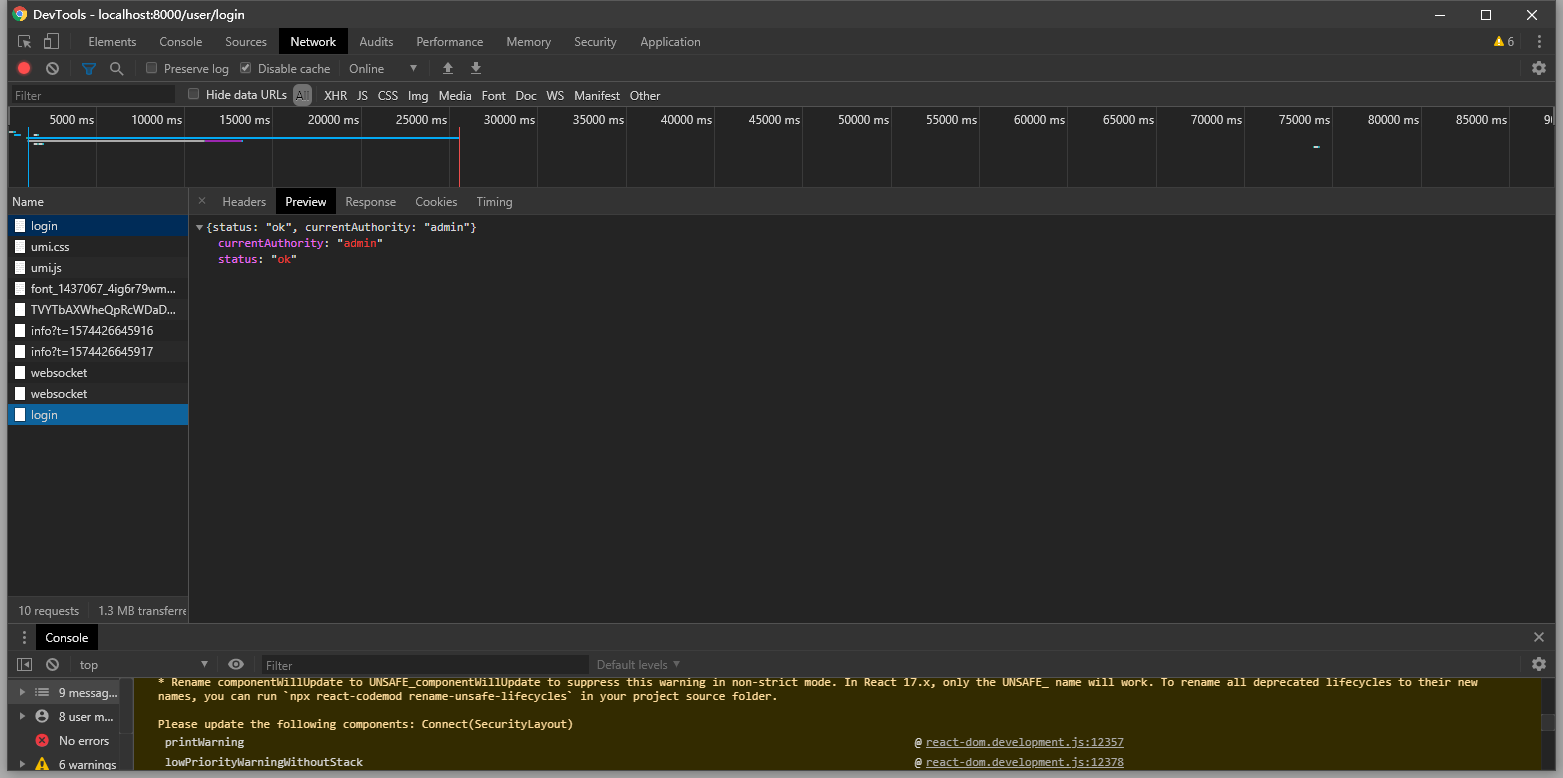Viewport: 1563px width, 778px height.
Task: Open the Security panel tab
Action: click(595, 42)
